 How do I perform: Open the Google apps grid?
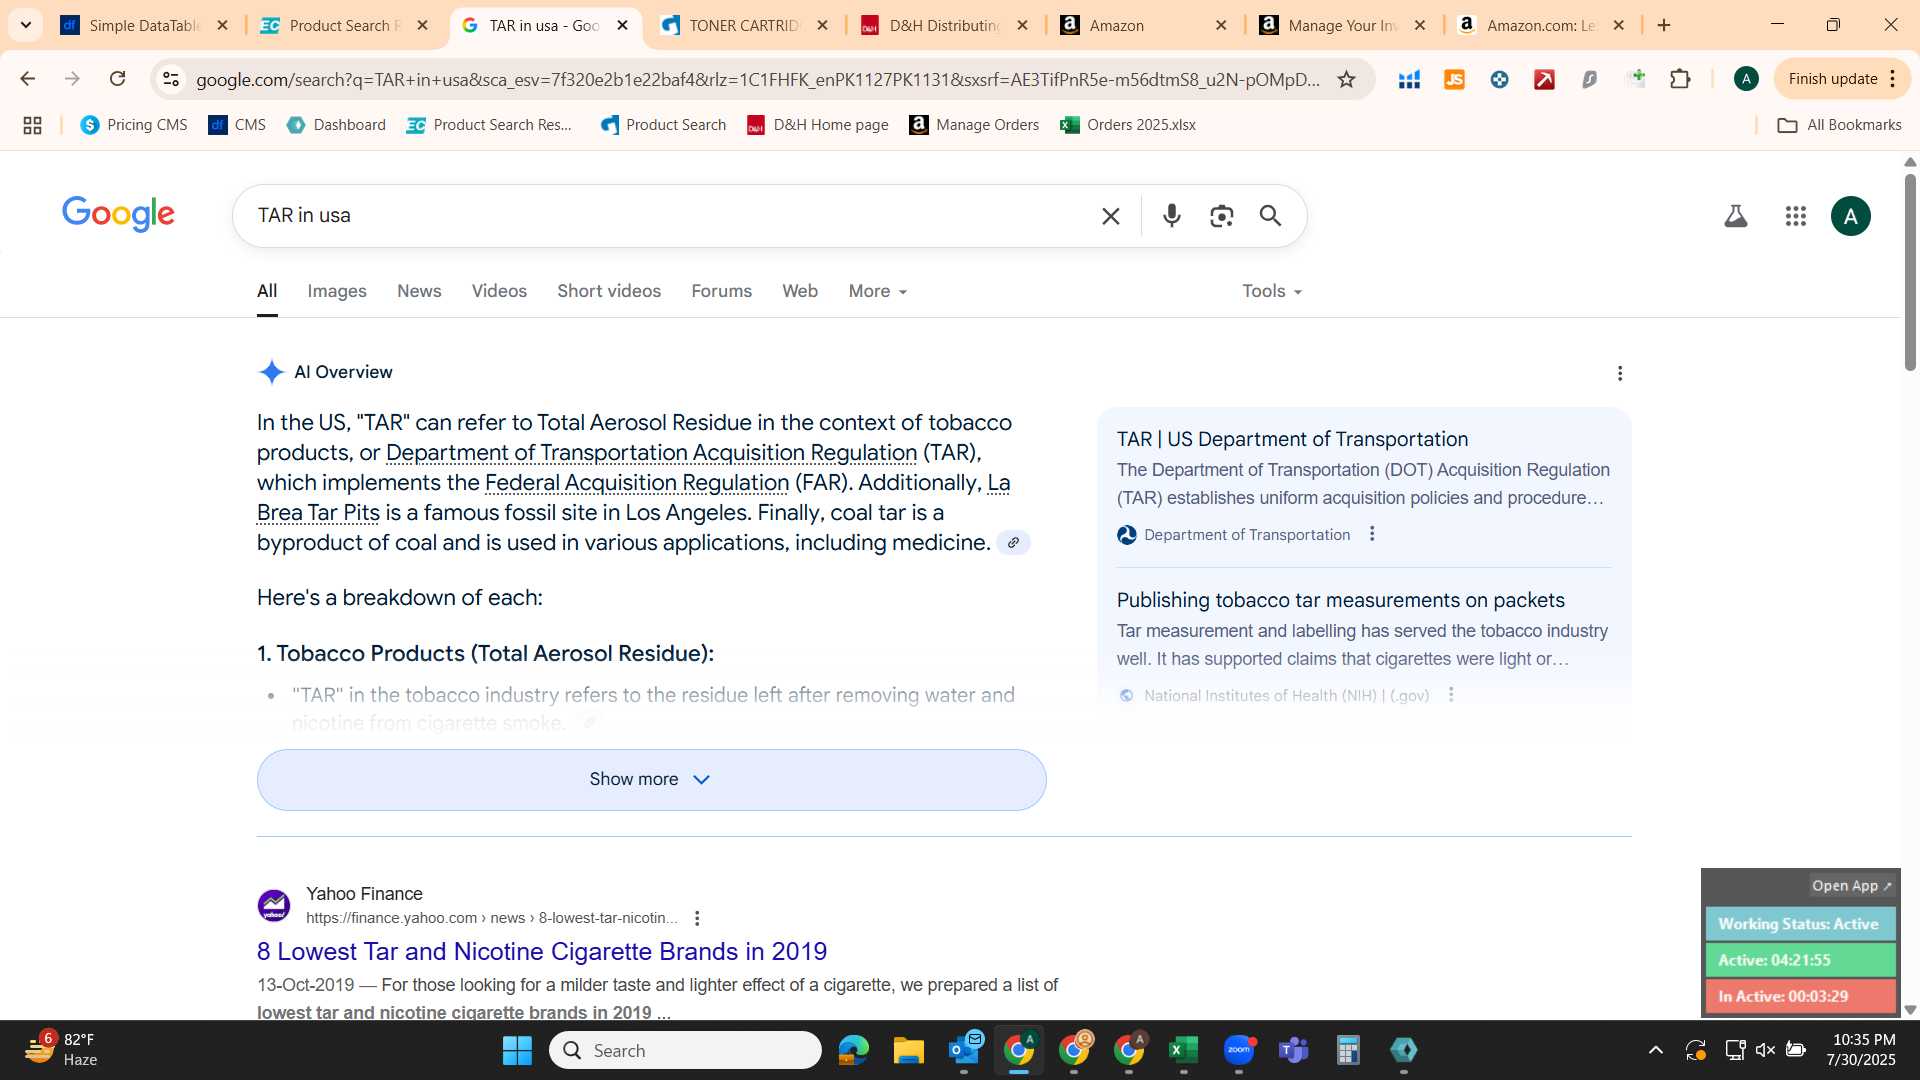click(x=1796, y=216)
